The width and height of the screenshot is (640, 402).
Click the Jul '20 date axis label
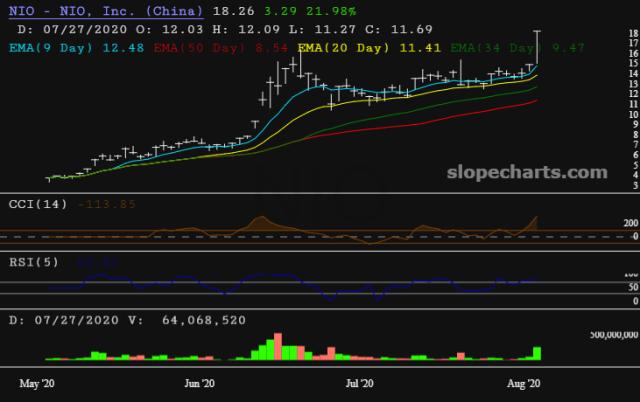tap(359, 383)
